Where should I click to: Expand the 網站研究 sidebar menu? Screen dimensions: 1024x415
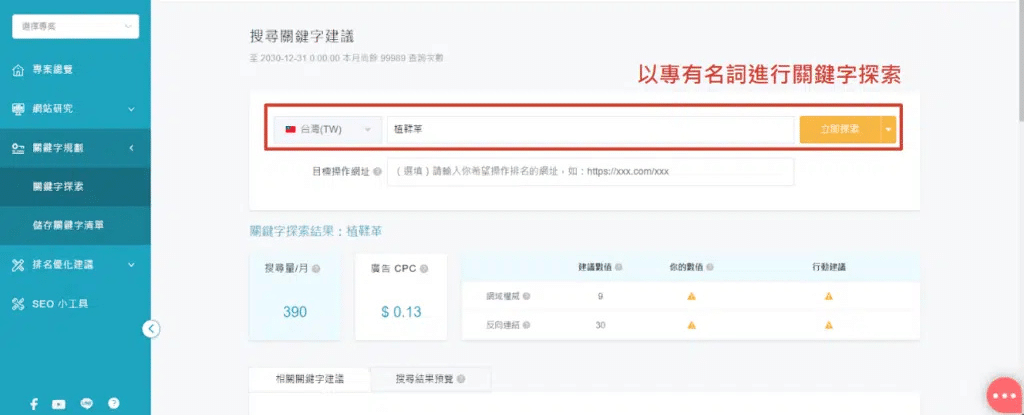point(75,108)
